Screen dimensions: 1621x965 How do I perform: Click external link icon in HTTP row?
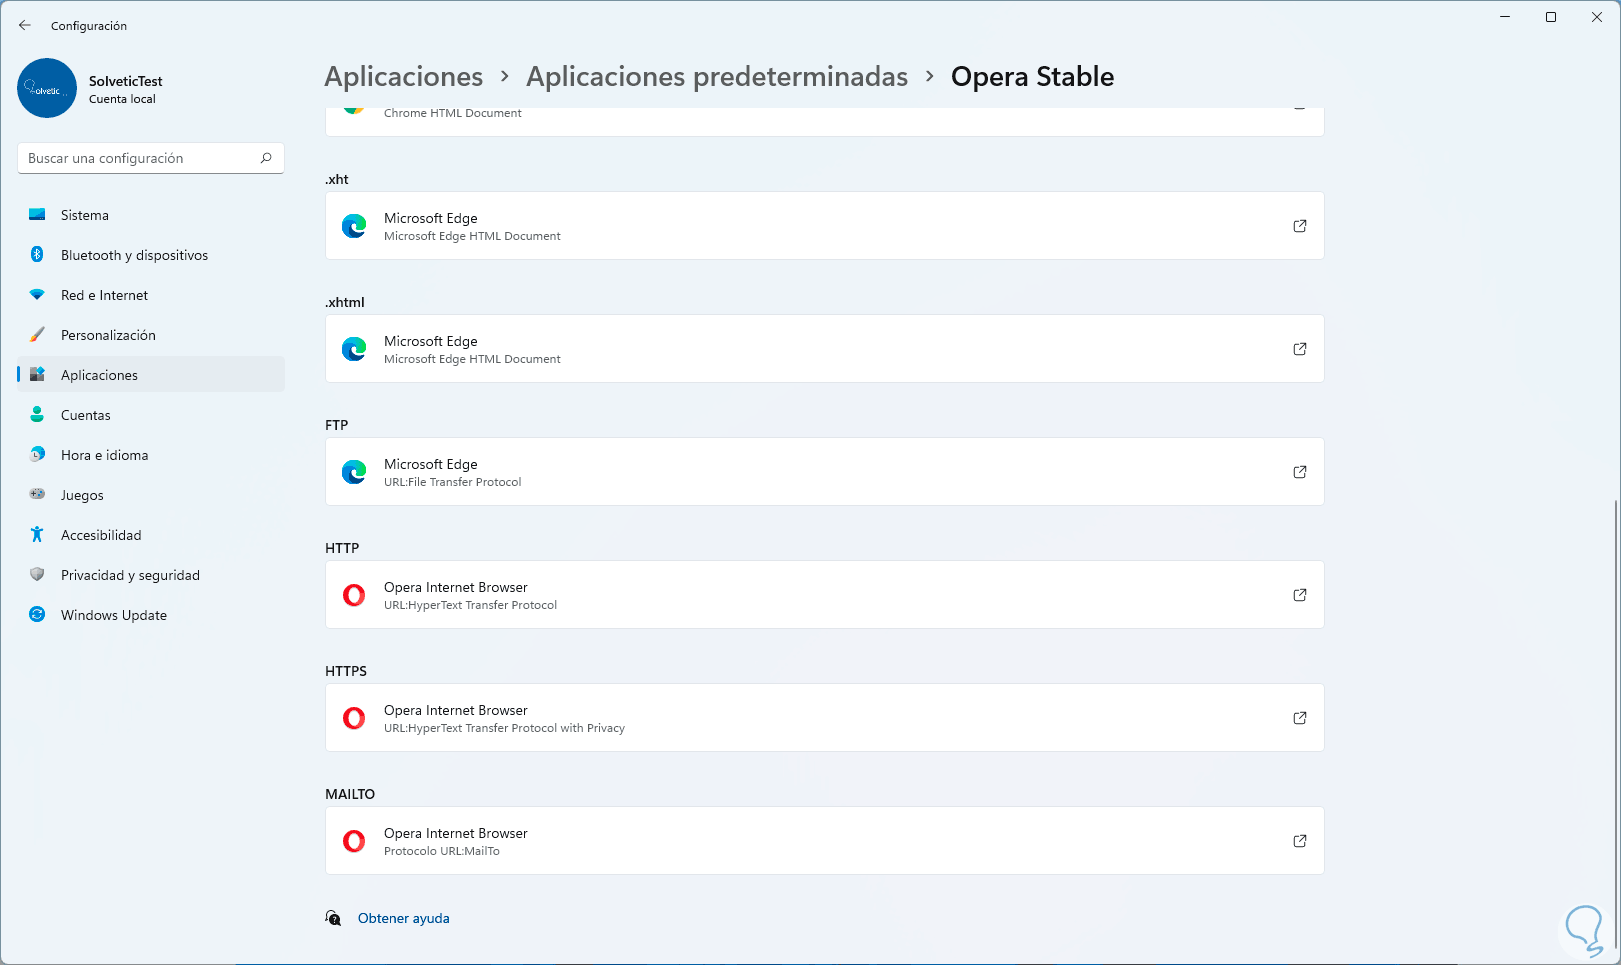tap(1299, 595)
